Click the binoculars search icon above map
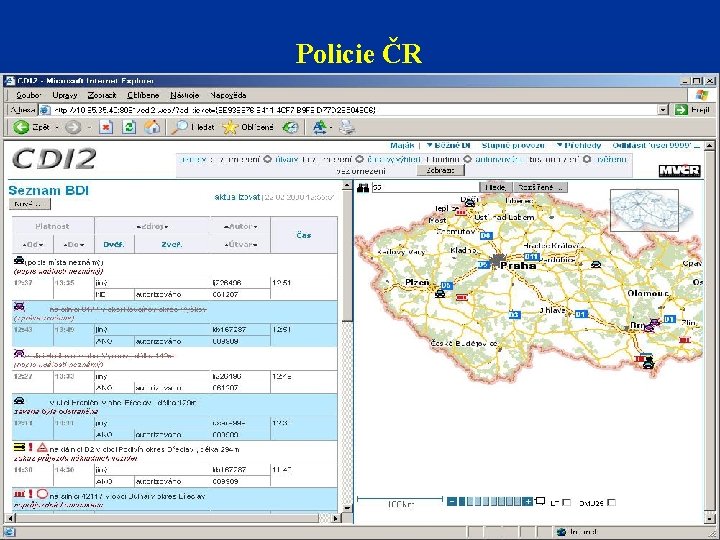Image resolution: width=720 pixels, height=540 pixels. coord(363,187)
